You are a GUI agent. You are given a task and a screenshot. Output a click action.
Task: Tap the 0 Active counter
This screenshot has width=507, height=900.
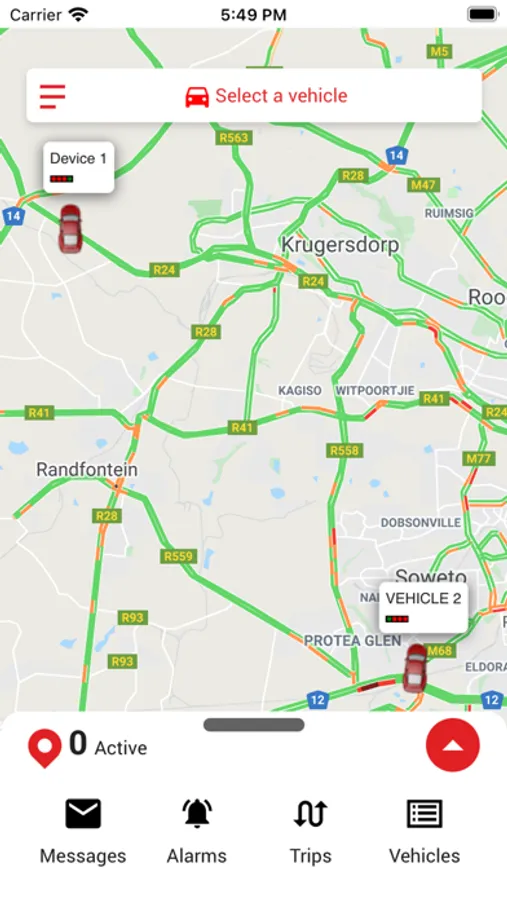pyautogui.click(x=108, y=745)
